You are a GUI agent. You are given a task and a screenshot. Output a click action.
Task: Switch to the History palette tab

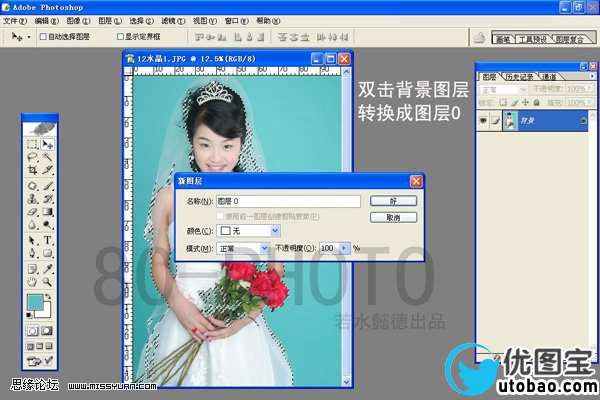point(520,77)
